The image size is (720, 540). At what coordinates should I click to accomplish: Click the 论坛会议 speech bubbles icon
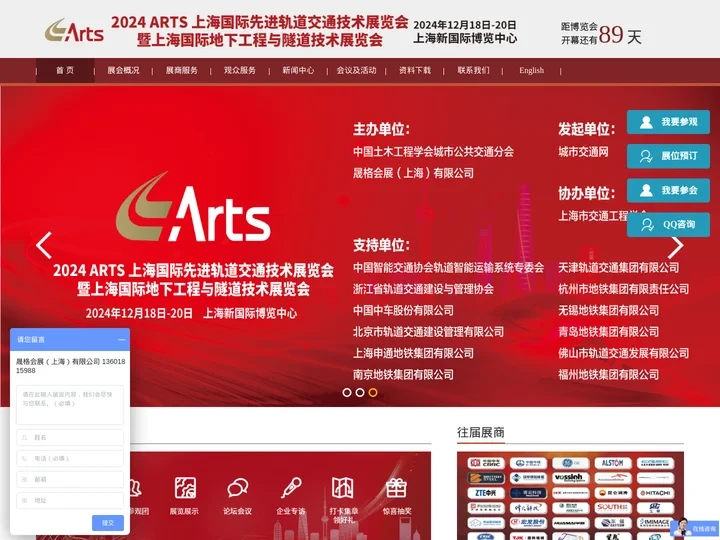click(x=238, y=488)
